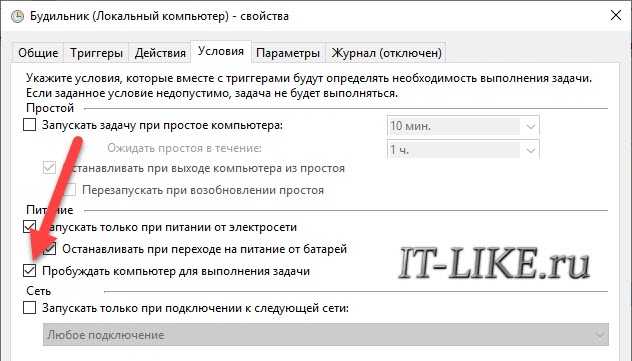This screenshot has height=361, width=632.
Task: Open the Журнал (отключен) tab
Action: (x=386, y=53)
